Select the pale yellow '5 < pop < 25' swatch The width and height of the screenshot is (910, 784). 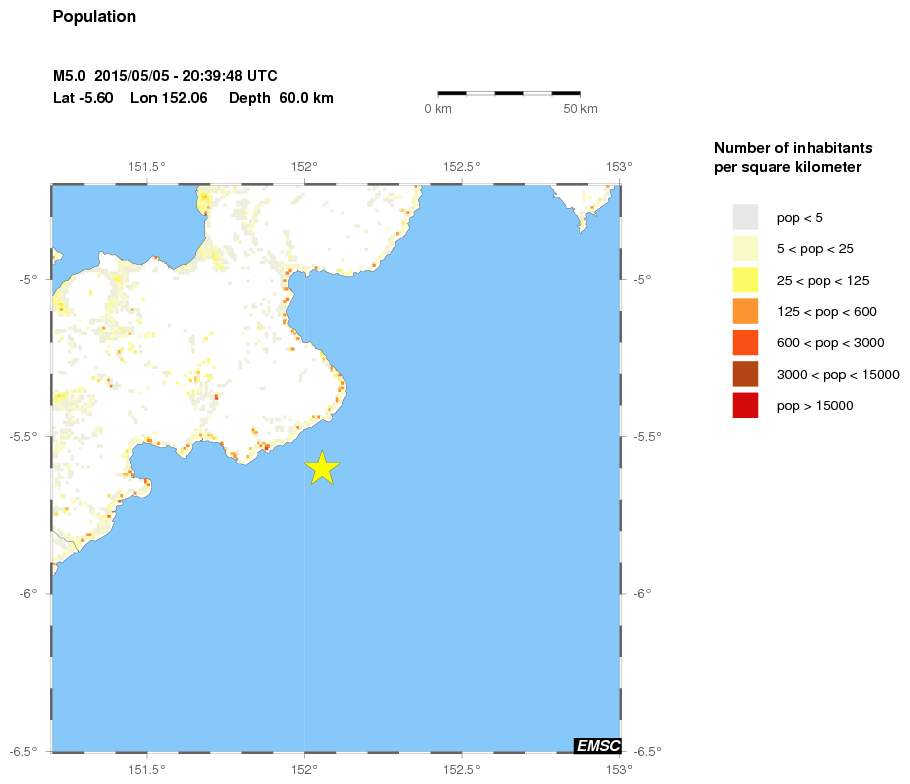click(x=745, y=248)
